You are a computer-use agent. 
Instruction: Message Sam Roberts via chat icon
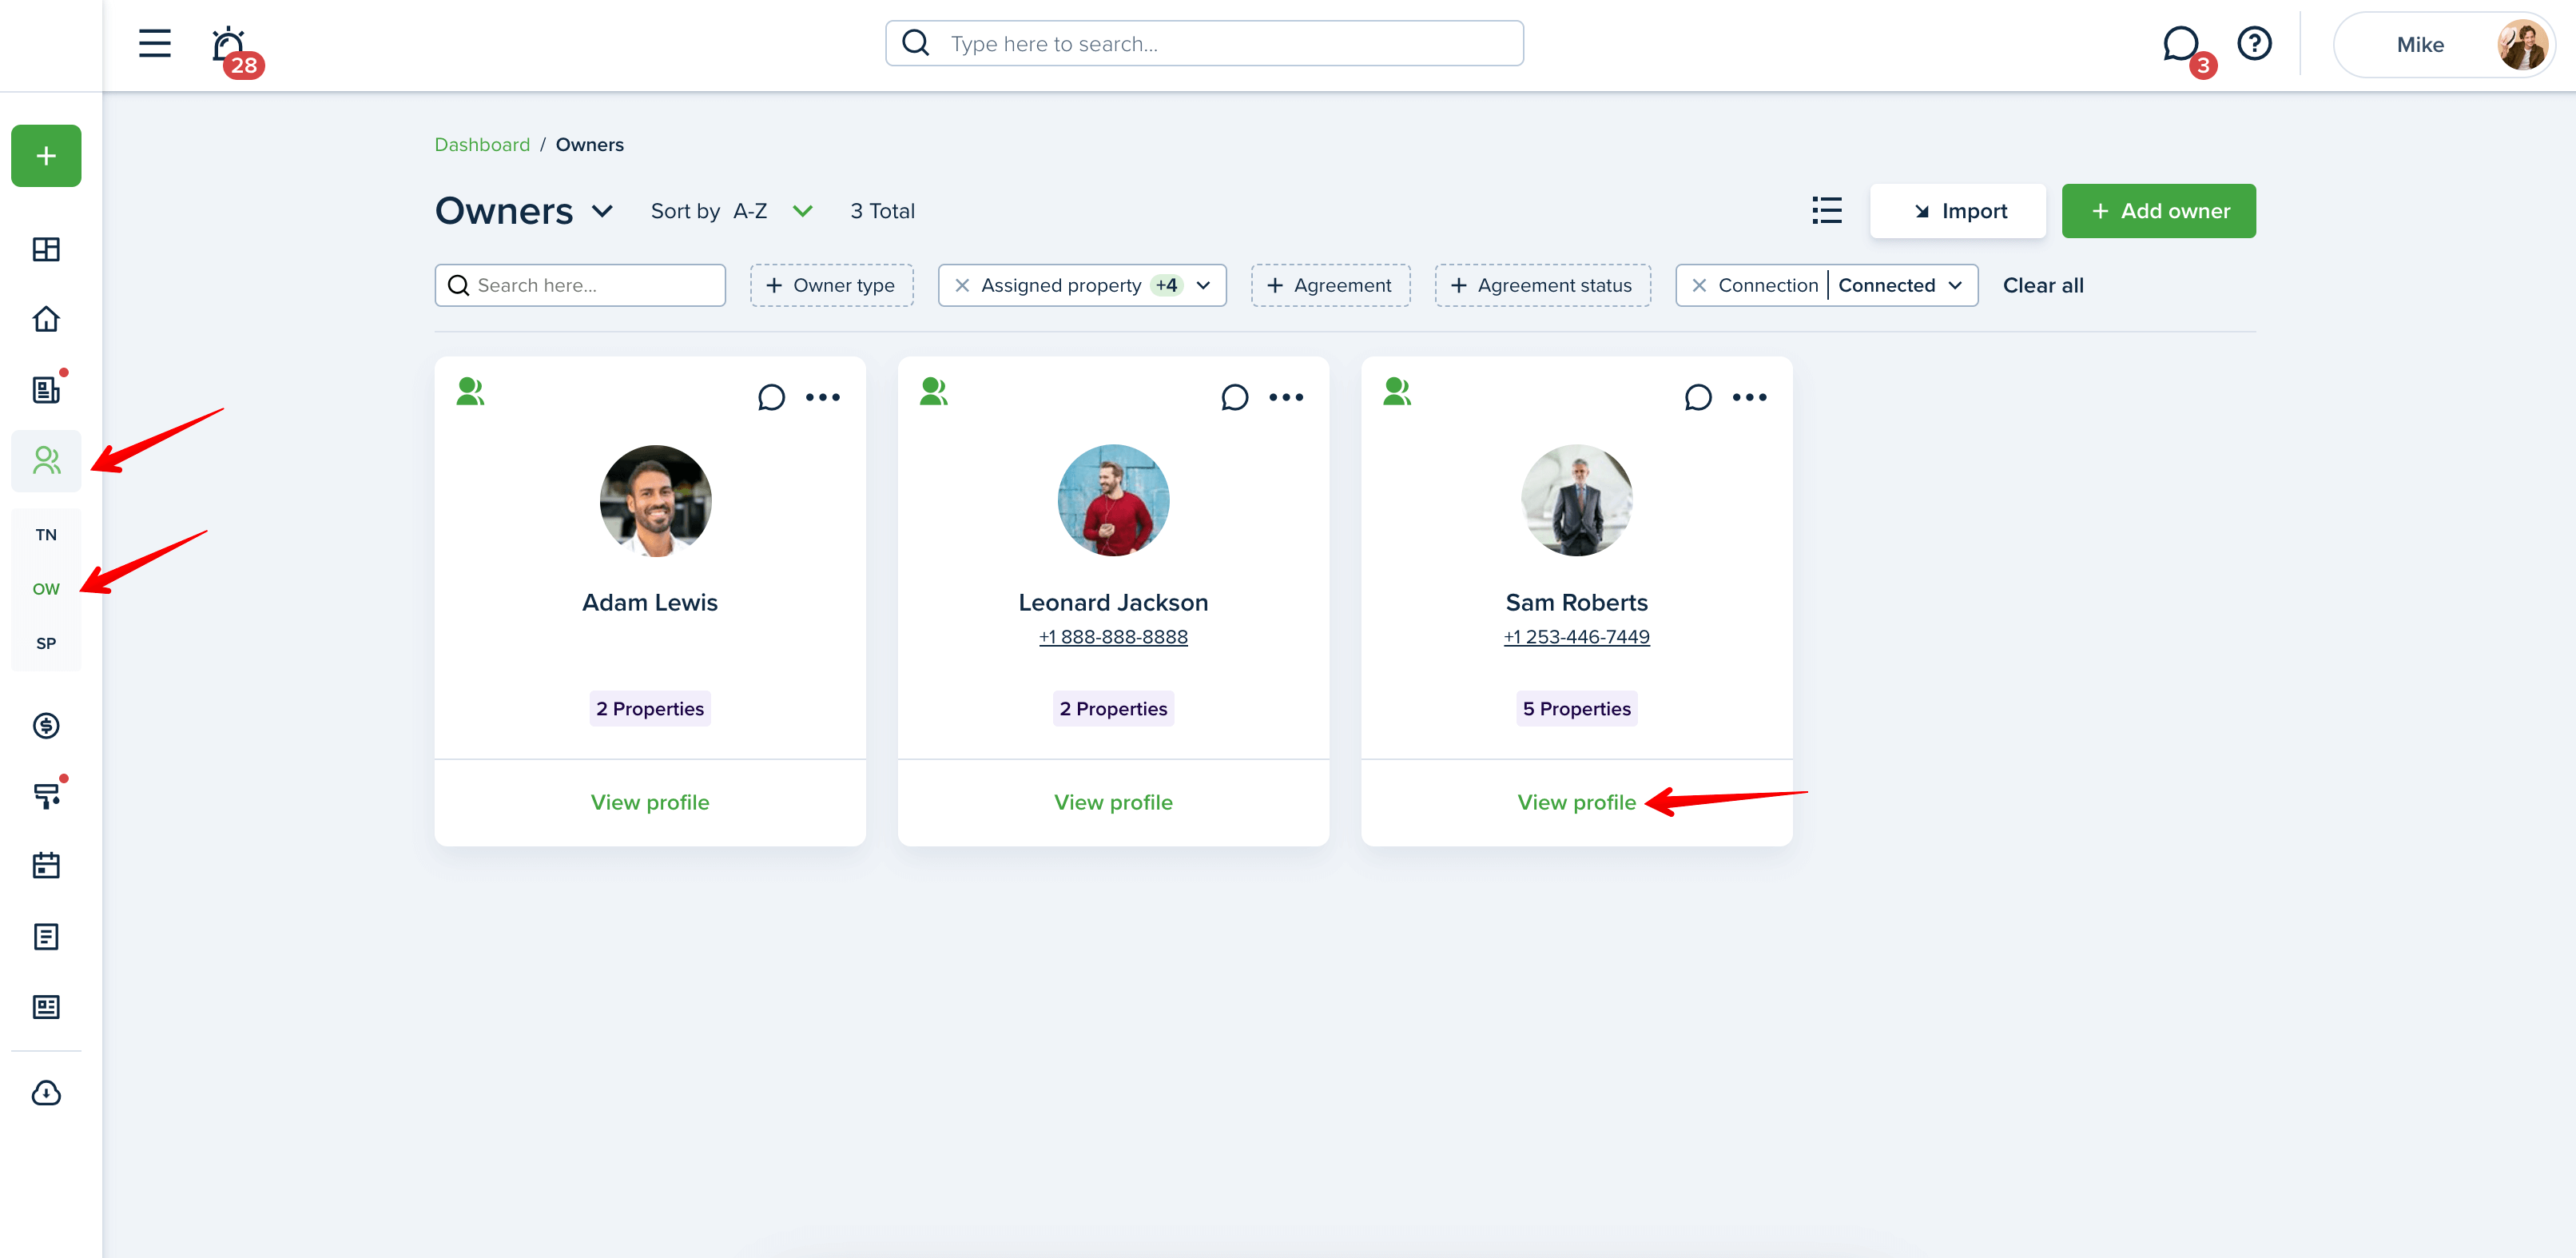coord(1698,397)
